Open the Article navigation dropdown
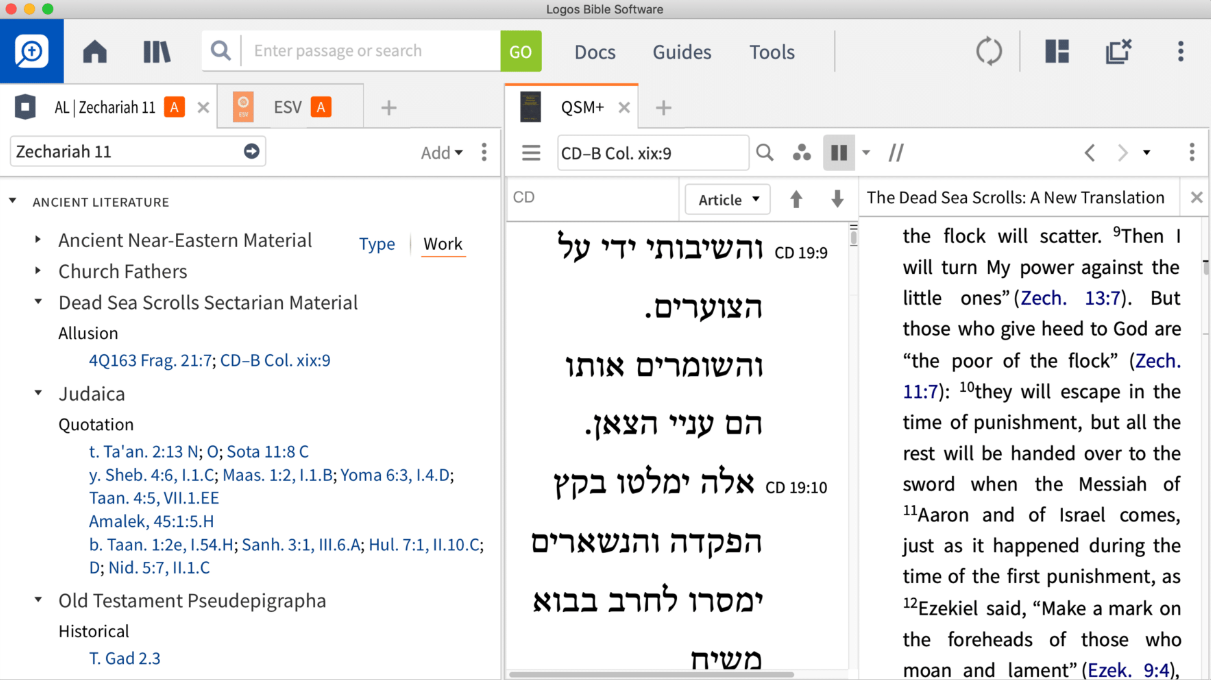 [728, 199]
